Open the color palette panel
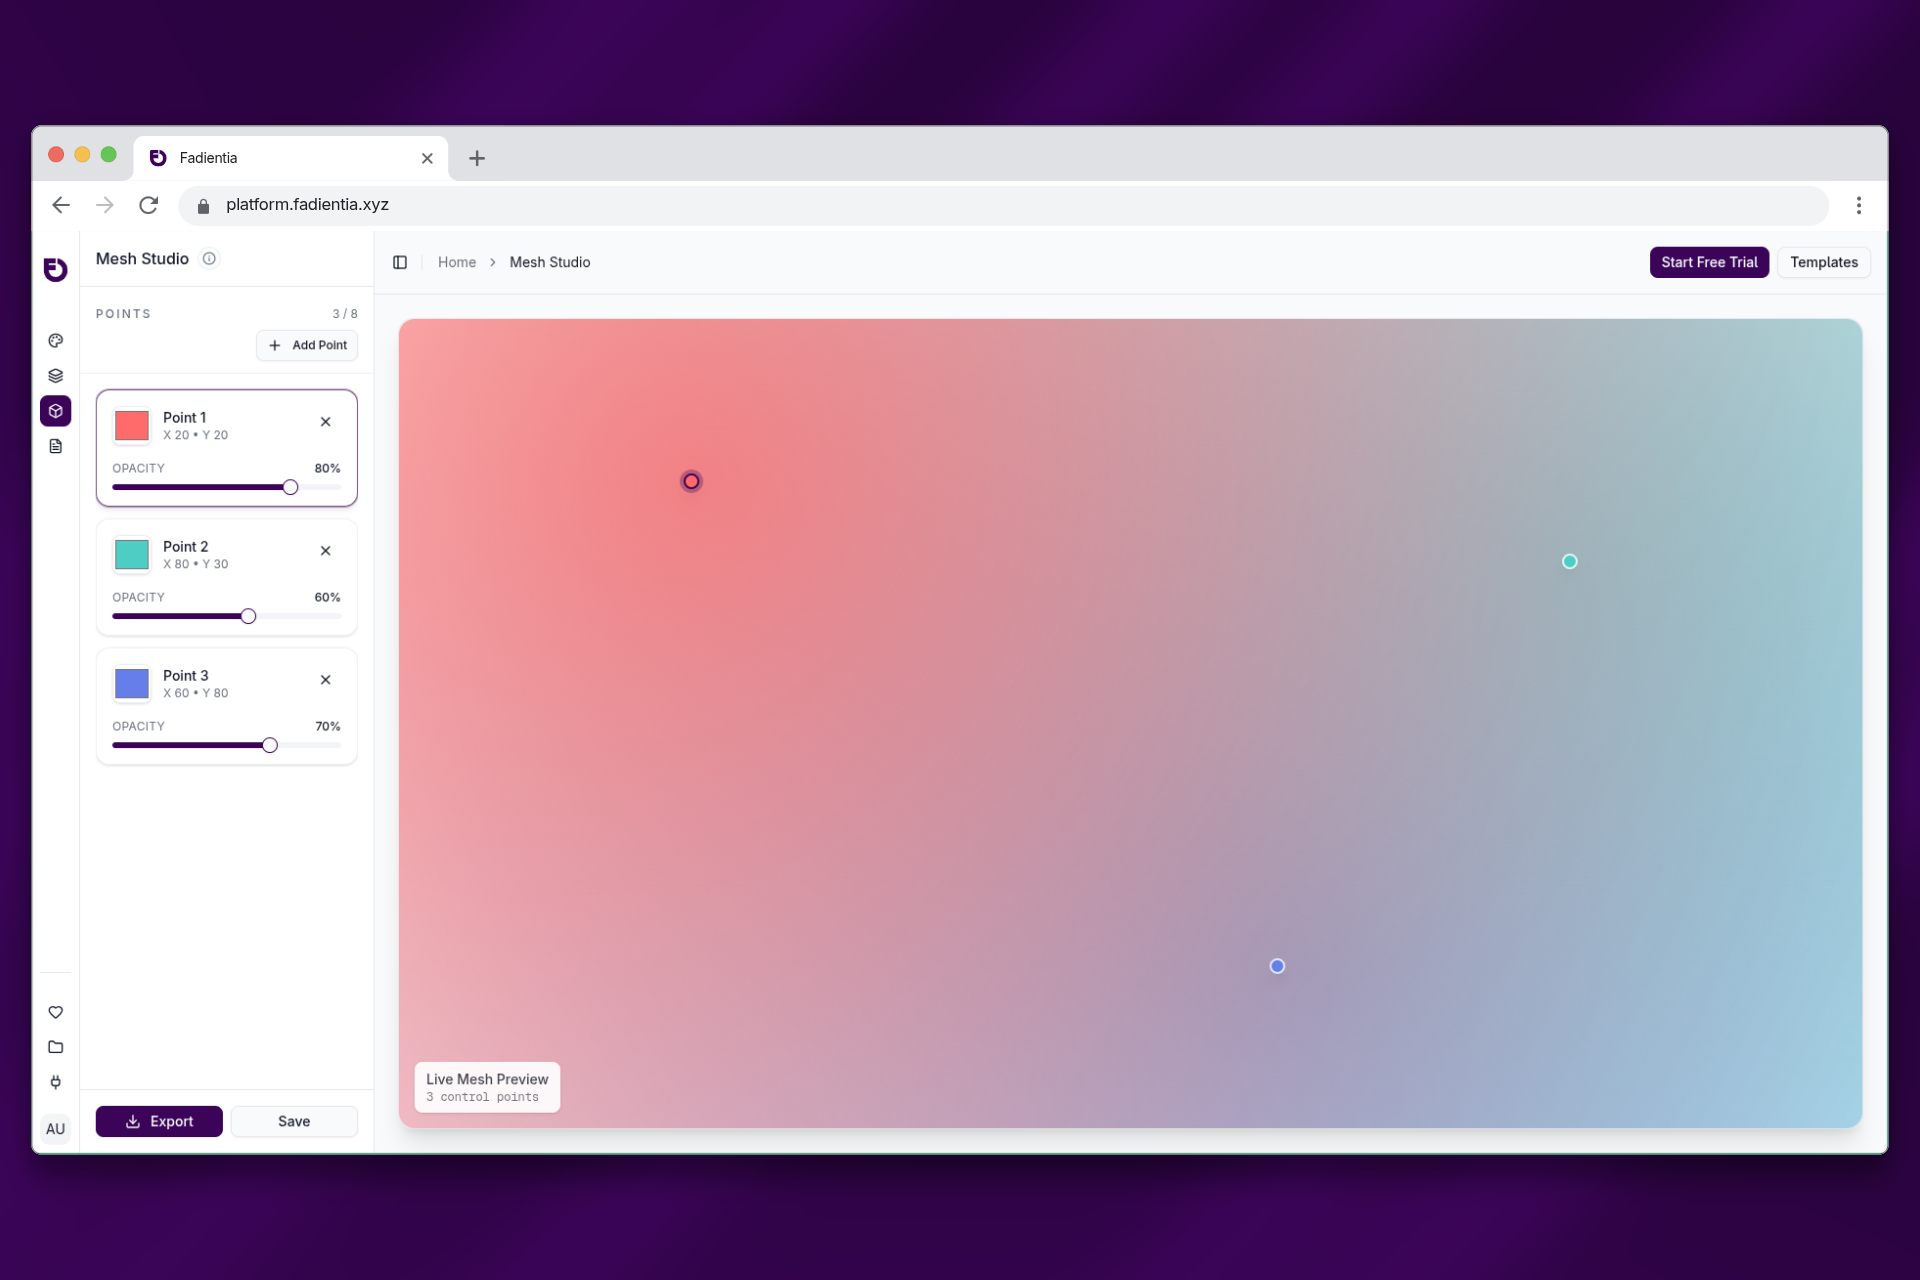The height and width of the screenshot is (1280, 1920). (56, 340)
